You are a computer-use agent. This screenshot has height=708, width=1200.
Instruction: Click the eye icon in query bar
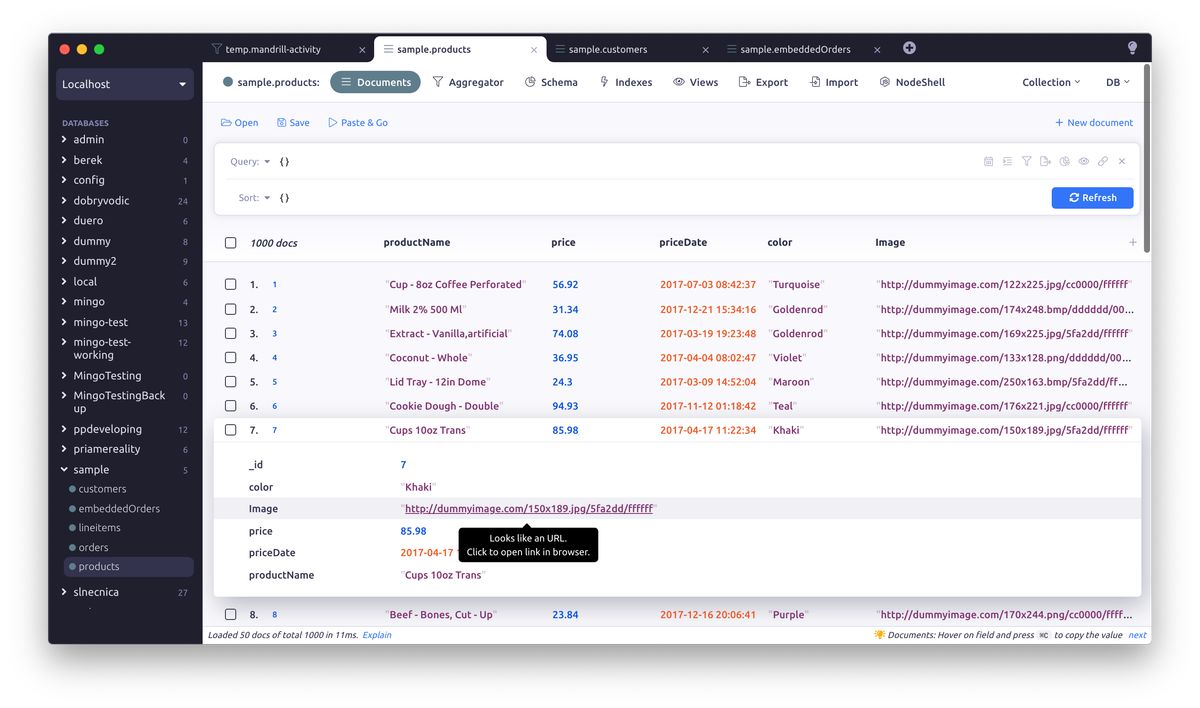[1084, 161]
